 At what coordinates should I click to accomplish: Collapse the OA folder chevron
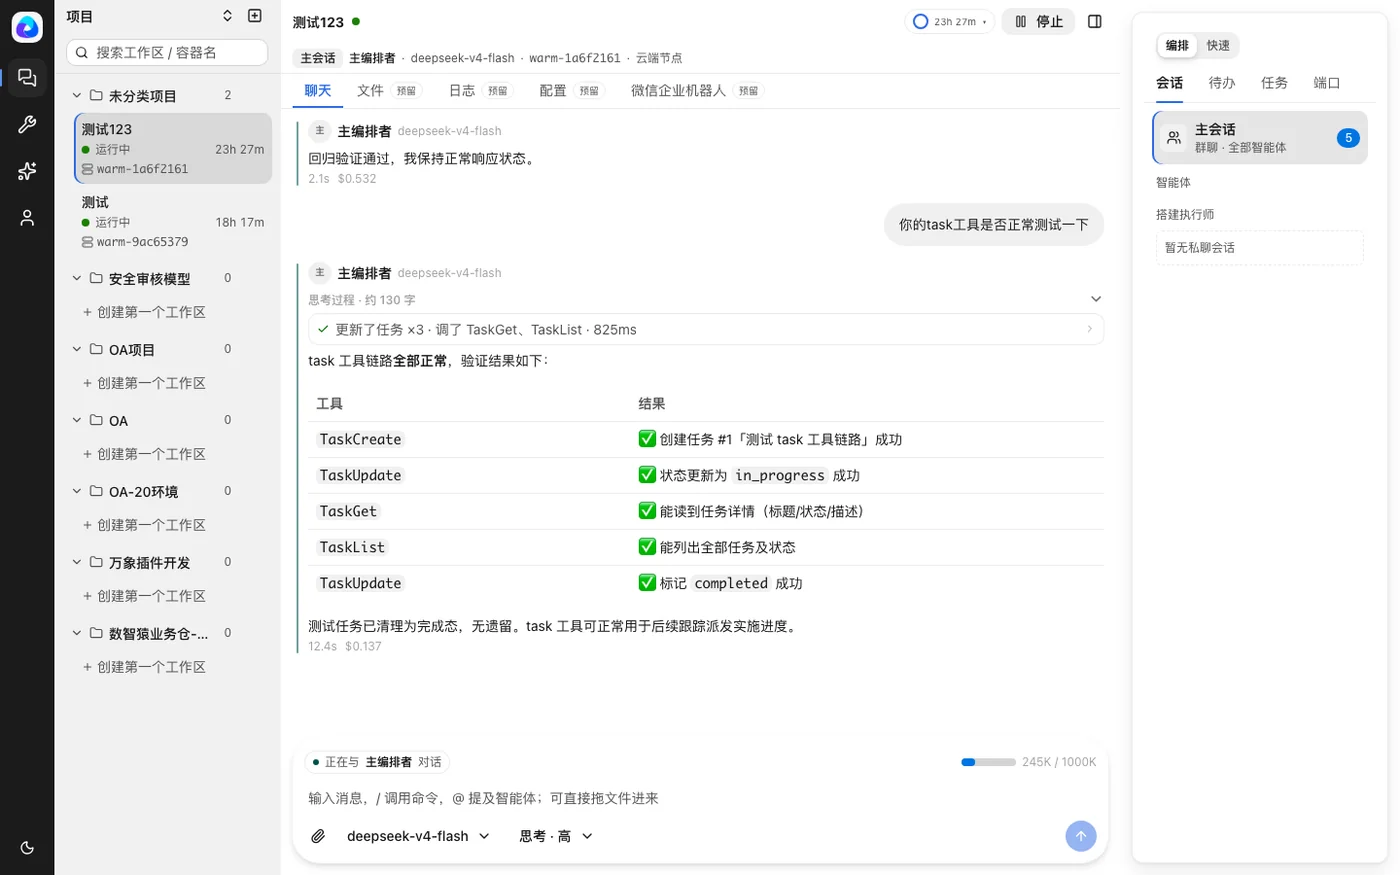(x=77, y=420)
